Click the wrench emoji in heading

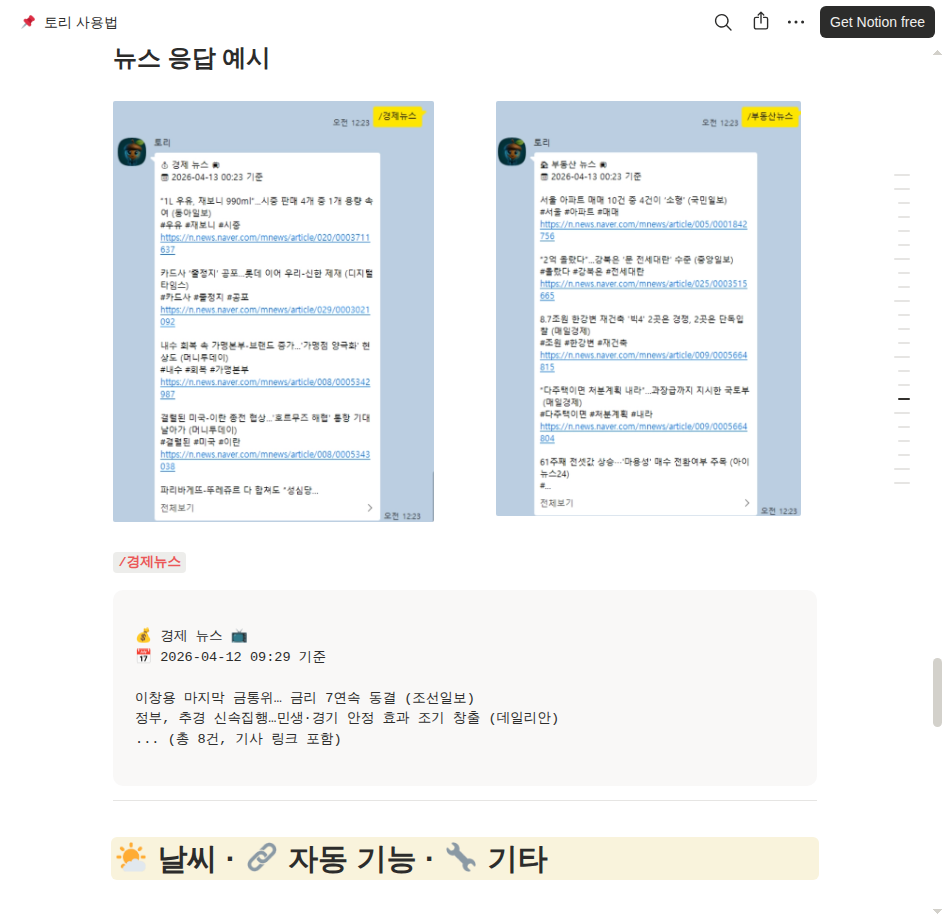click(461, 858)
